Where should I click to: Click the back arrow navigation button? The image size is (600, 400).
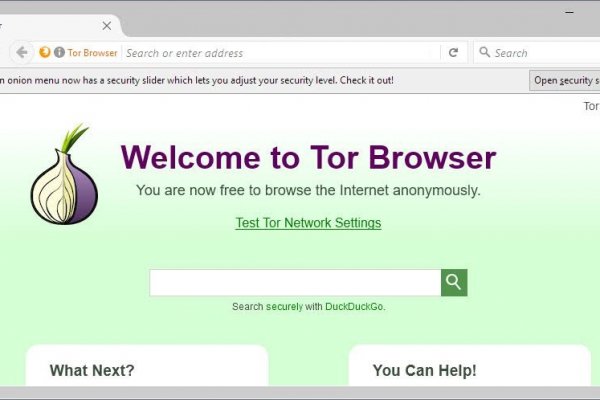pyautogui.click(x=21, y=52)
